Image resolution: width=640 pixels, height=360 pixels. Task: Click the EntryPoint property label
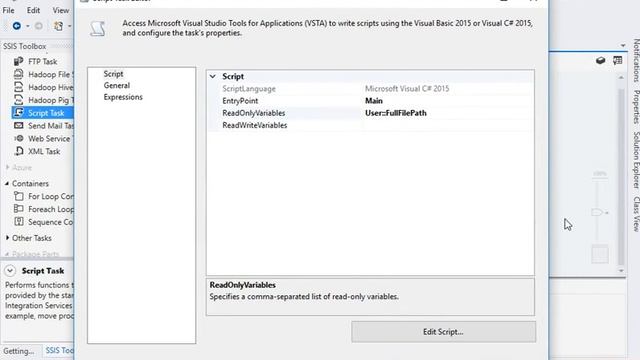tap(240, 101)
